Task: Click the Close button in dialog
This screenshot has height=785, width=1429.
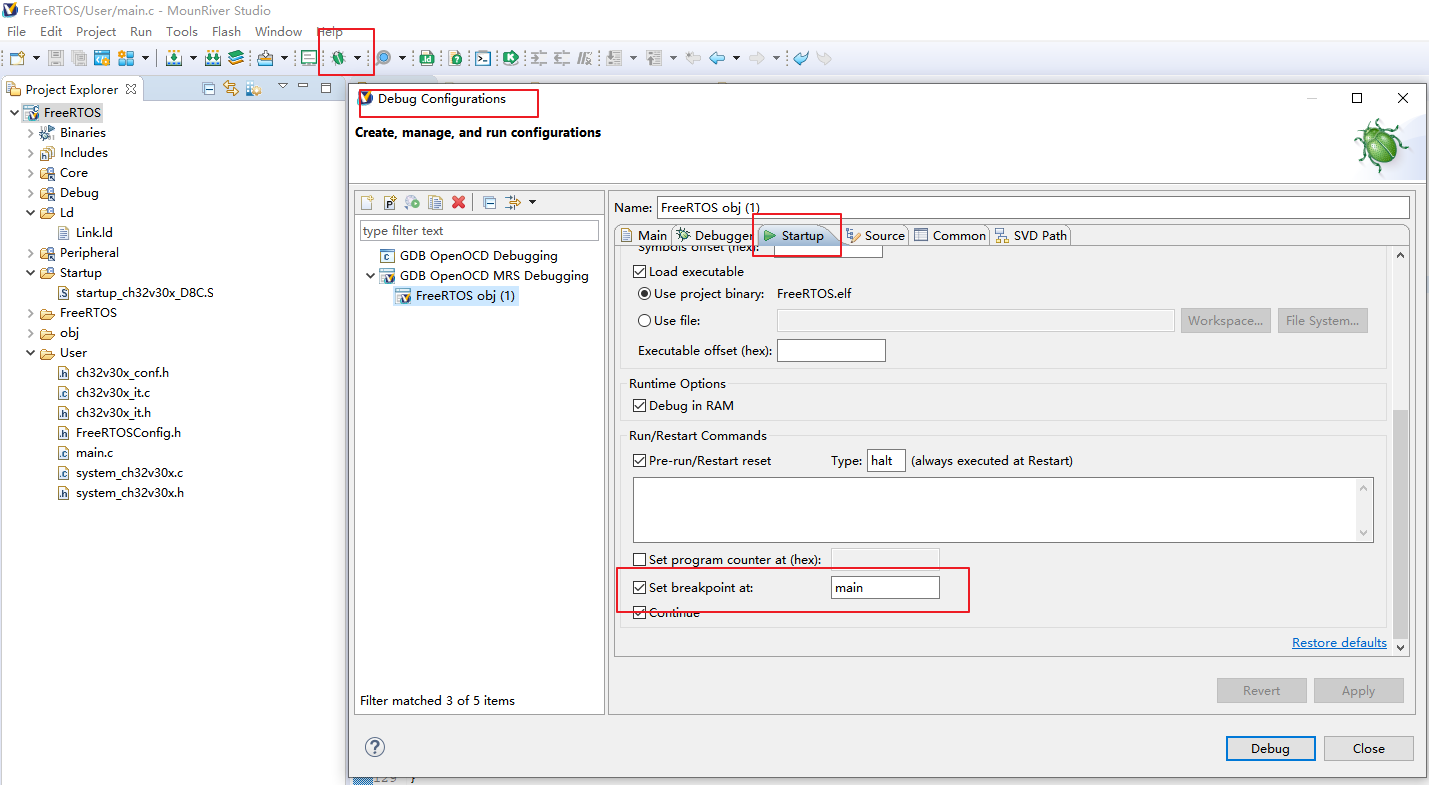Action: tap(1369, 748)
